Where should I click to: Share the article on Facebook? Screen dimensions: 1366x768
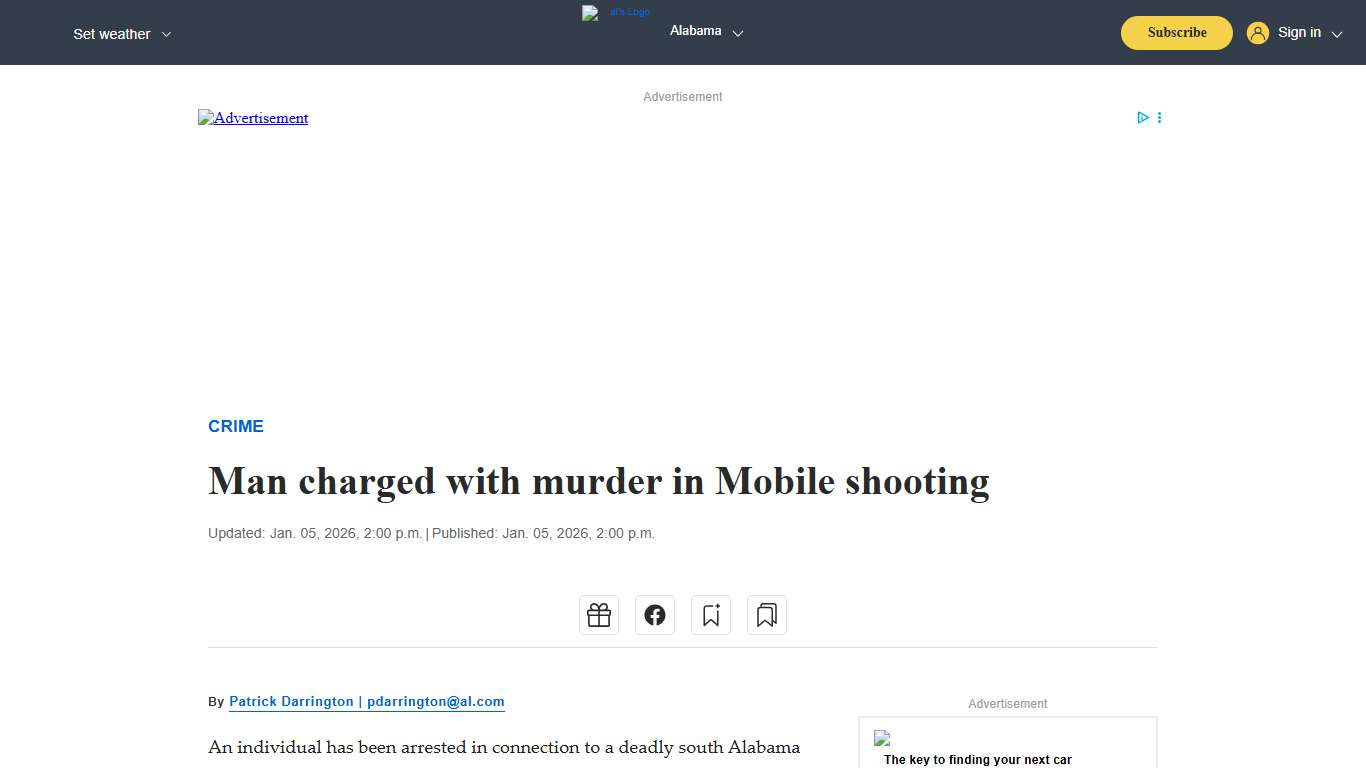coord(654,614)
